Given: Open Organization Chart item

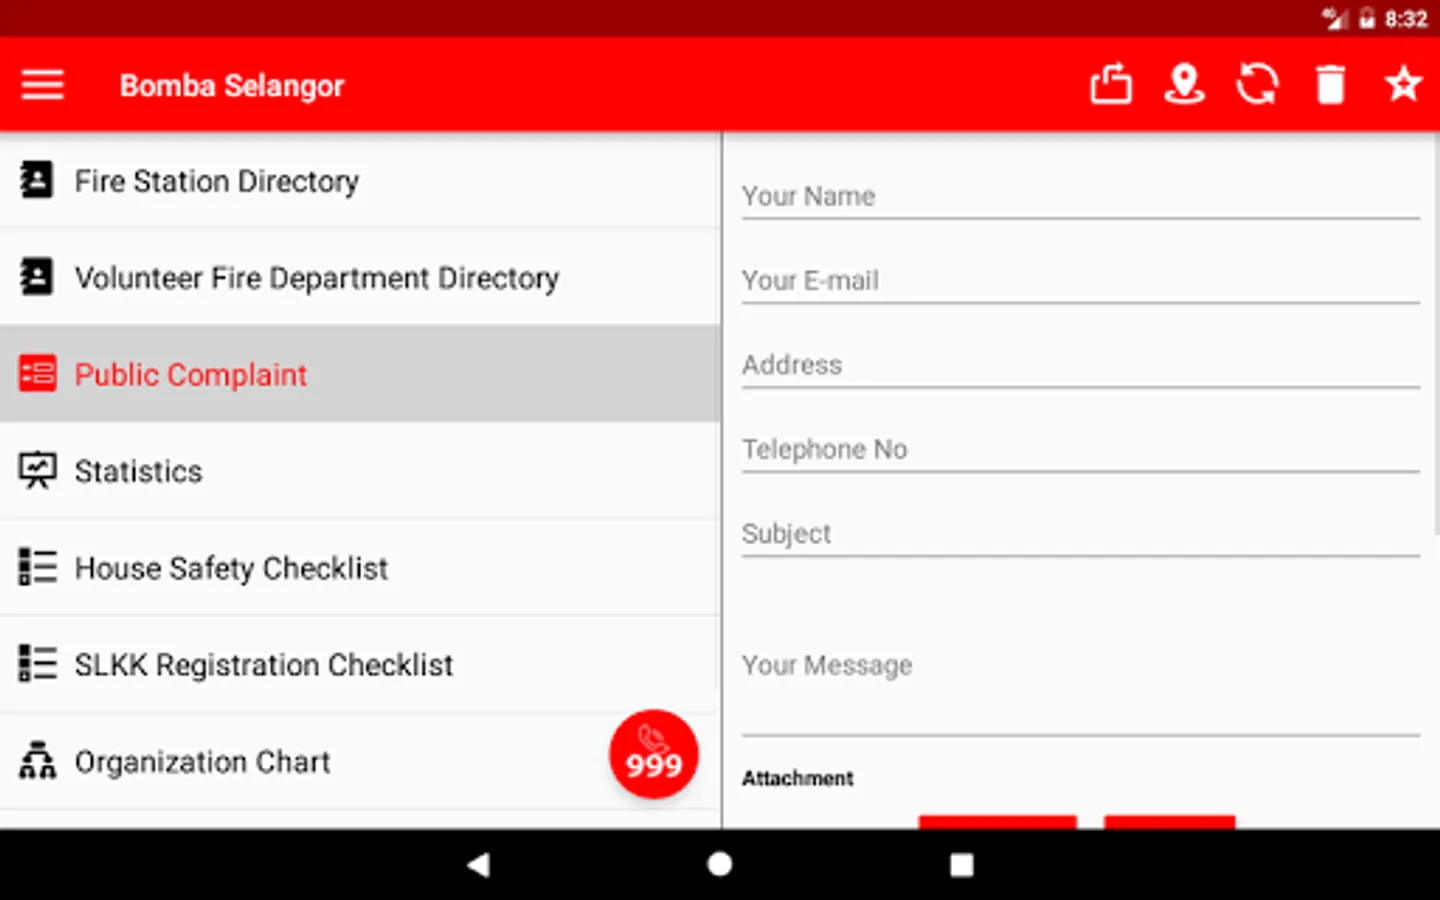Looking at the screenshot, I should click(360, 761).
